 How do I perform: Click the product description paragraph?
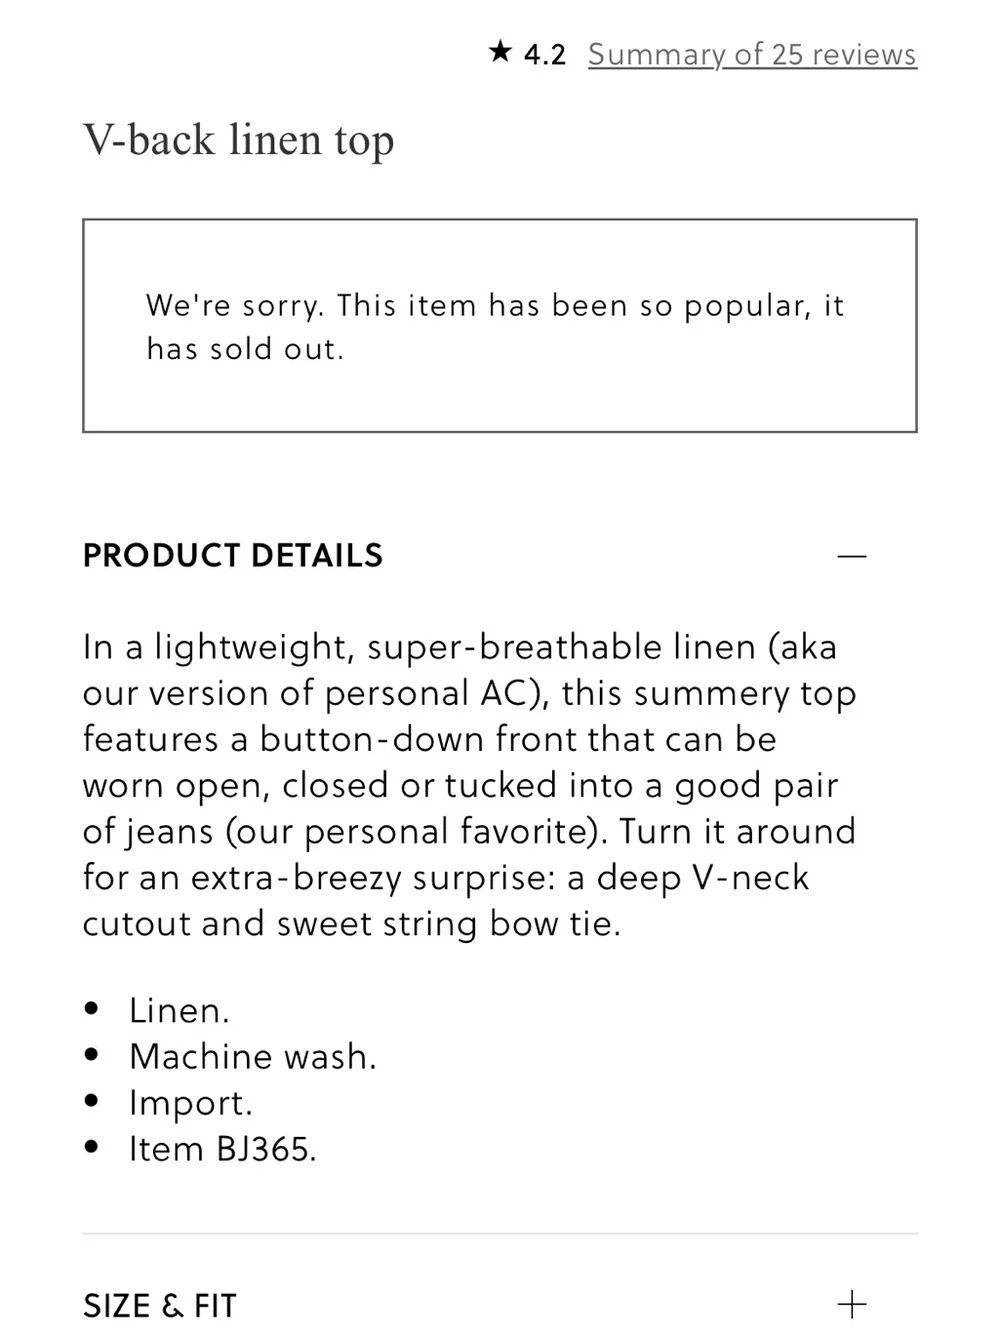tap(470, 786)
